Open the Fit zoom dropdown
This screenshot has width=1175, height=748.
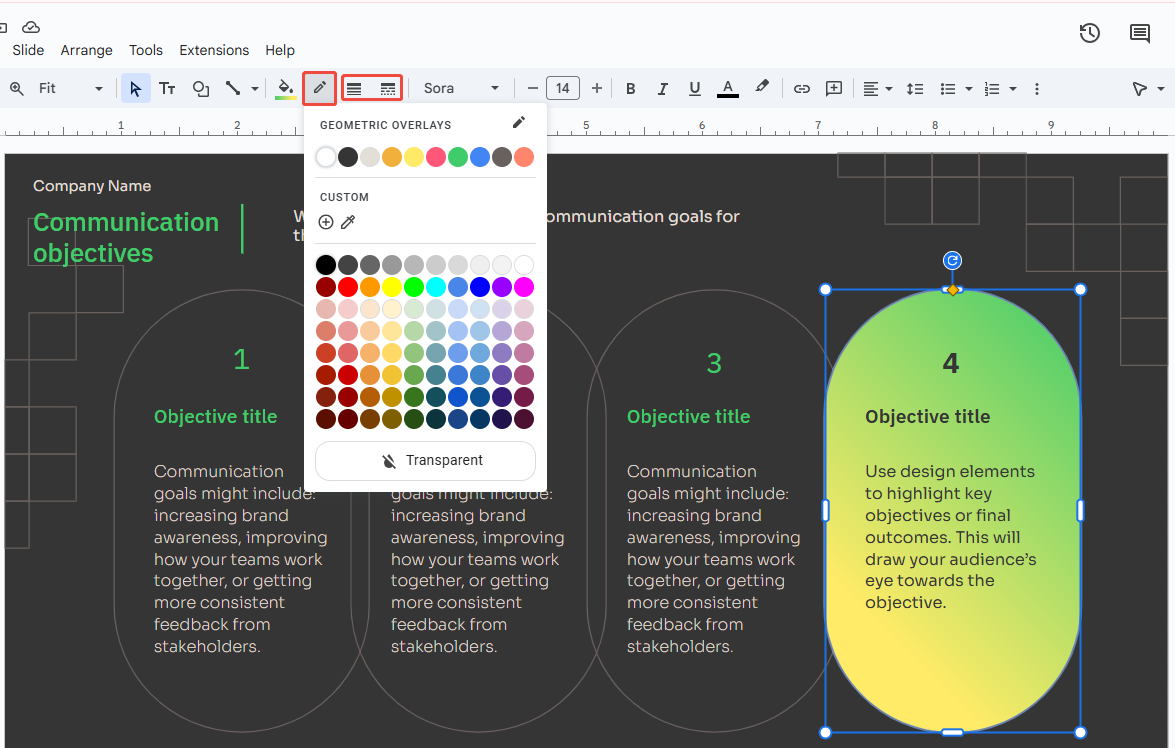[70, 89]
